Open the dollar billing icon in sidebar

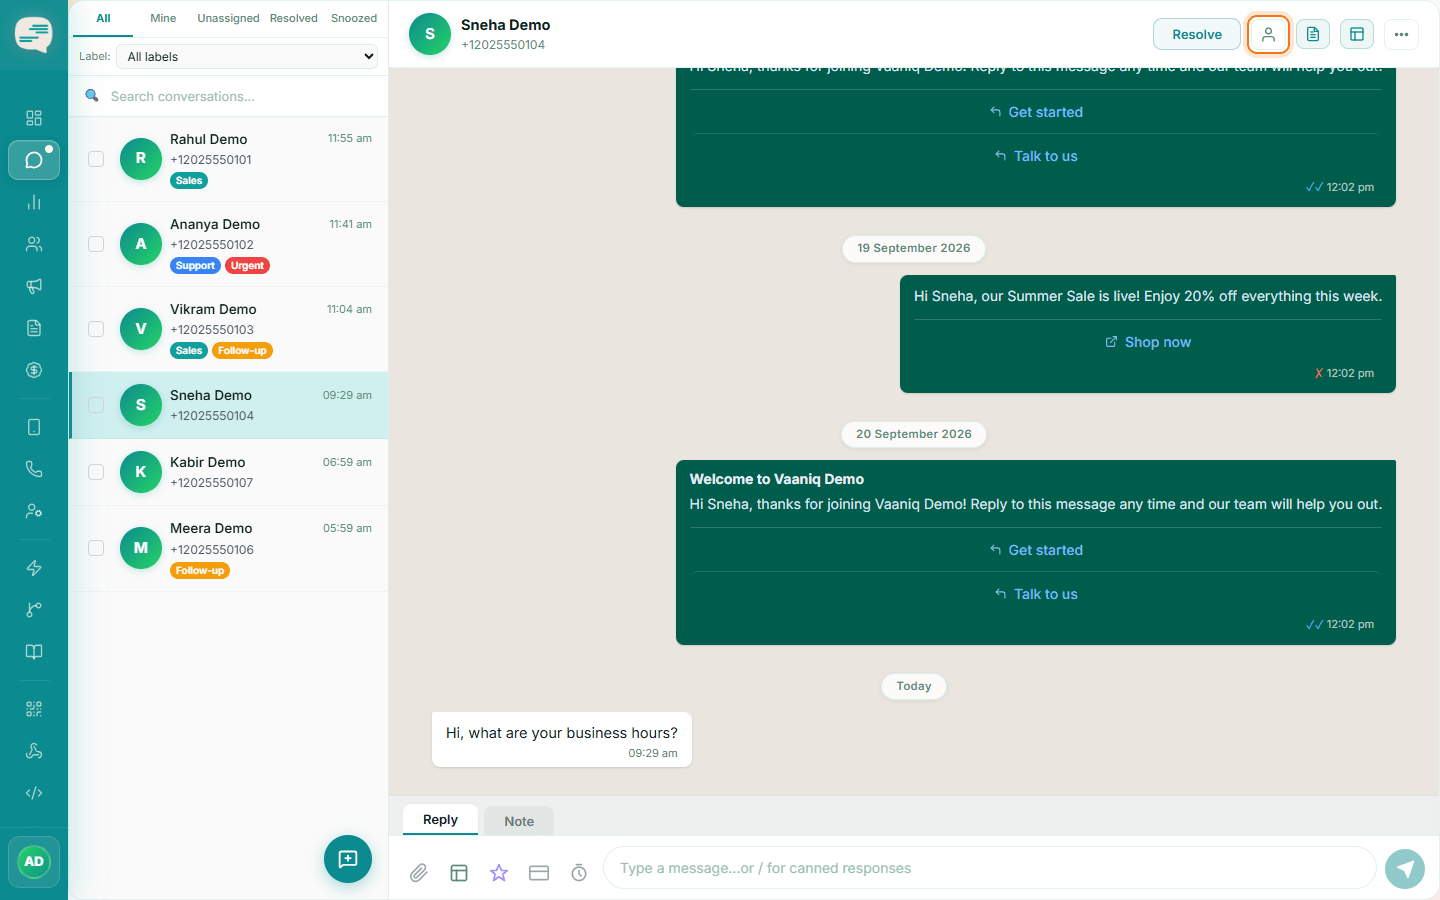click(34, 370)
